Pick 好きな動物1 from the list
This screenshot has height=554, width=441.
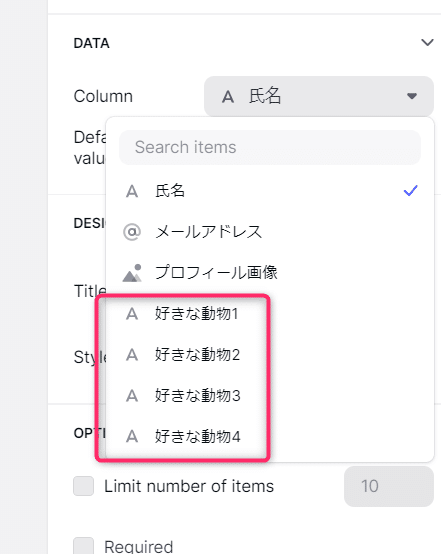tap(270, 313)
